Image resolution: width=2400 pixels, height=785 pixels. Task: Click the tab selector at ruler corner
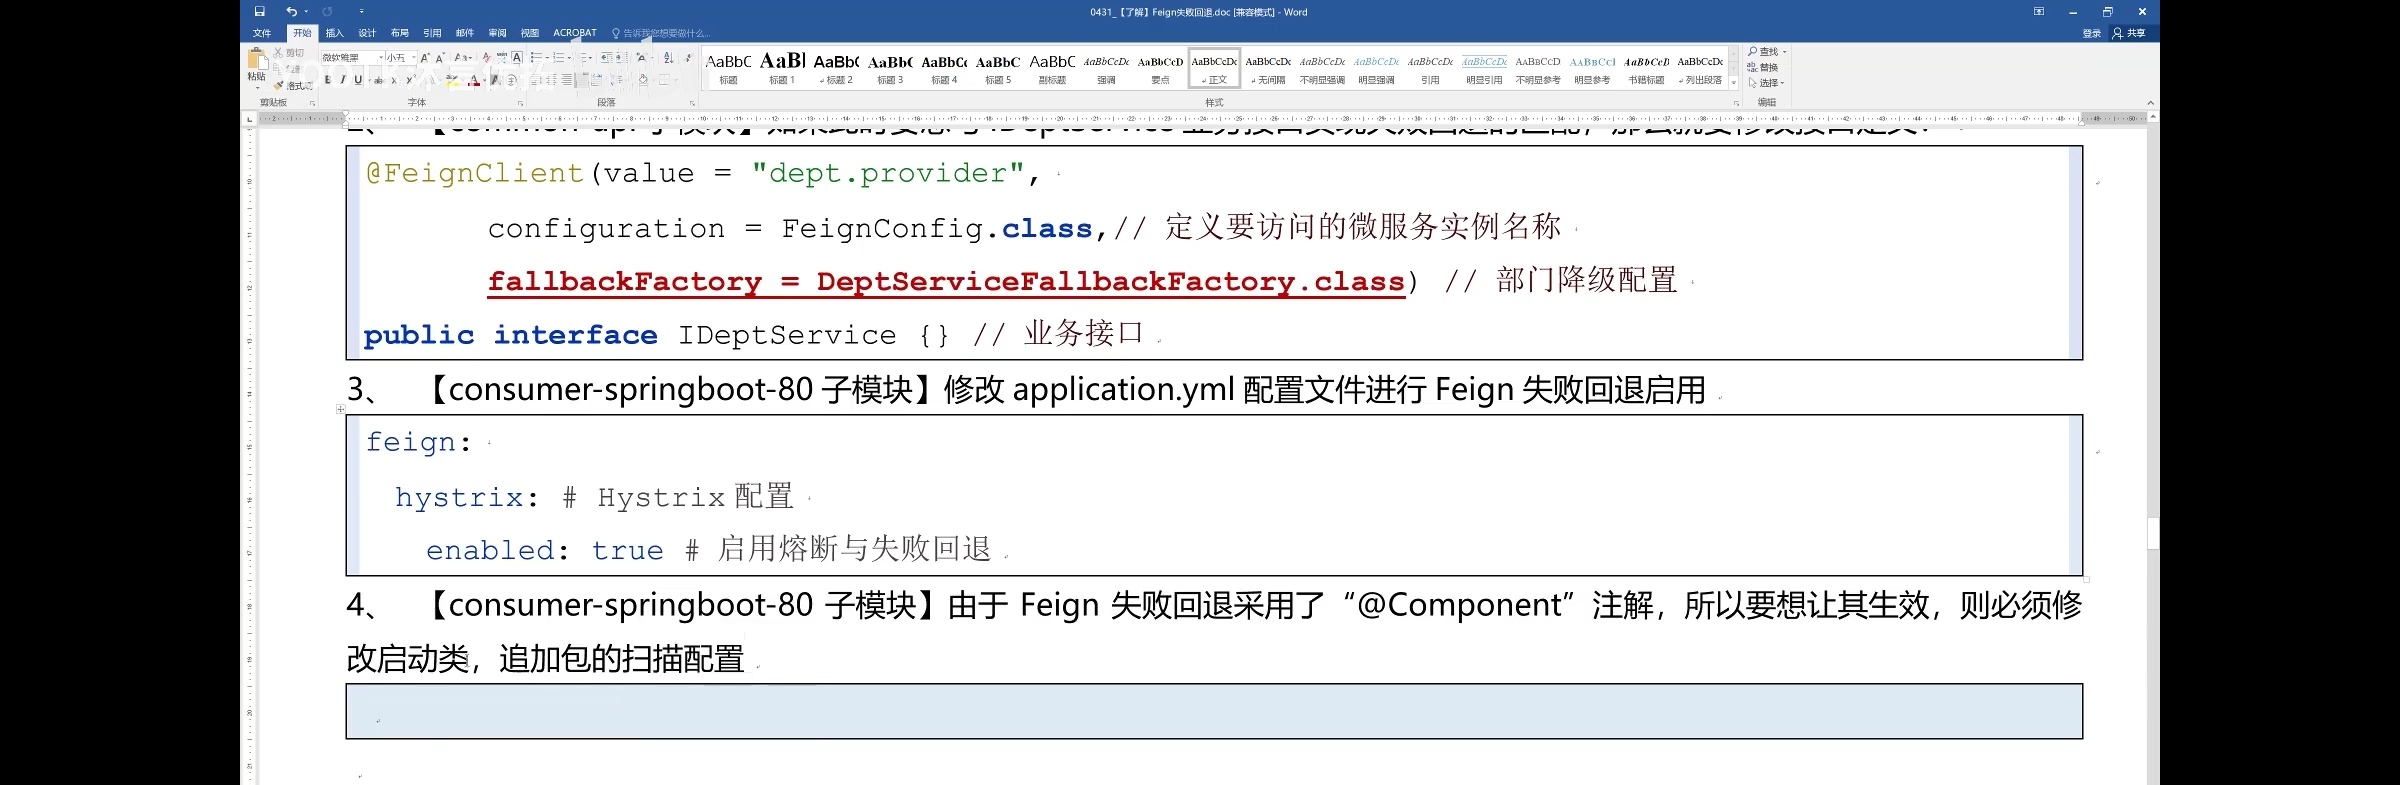click(x=249, y=119)
